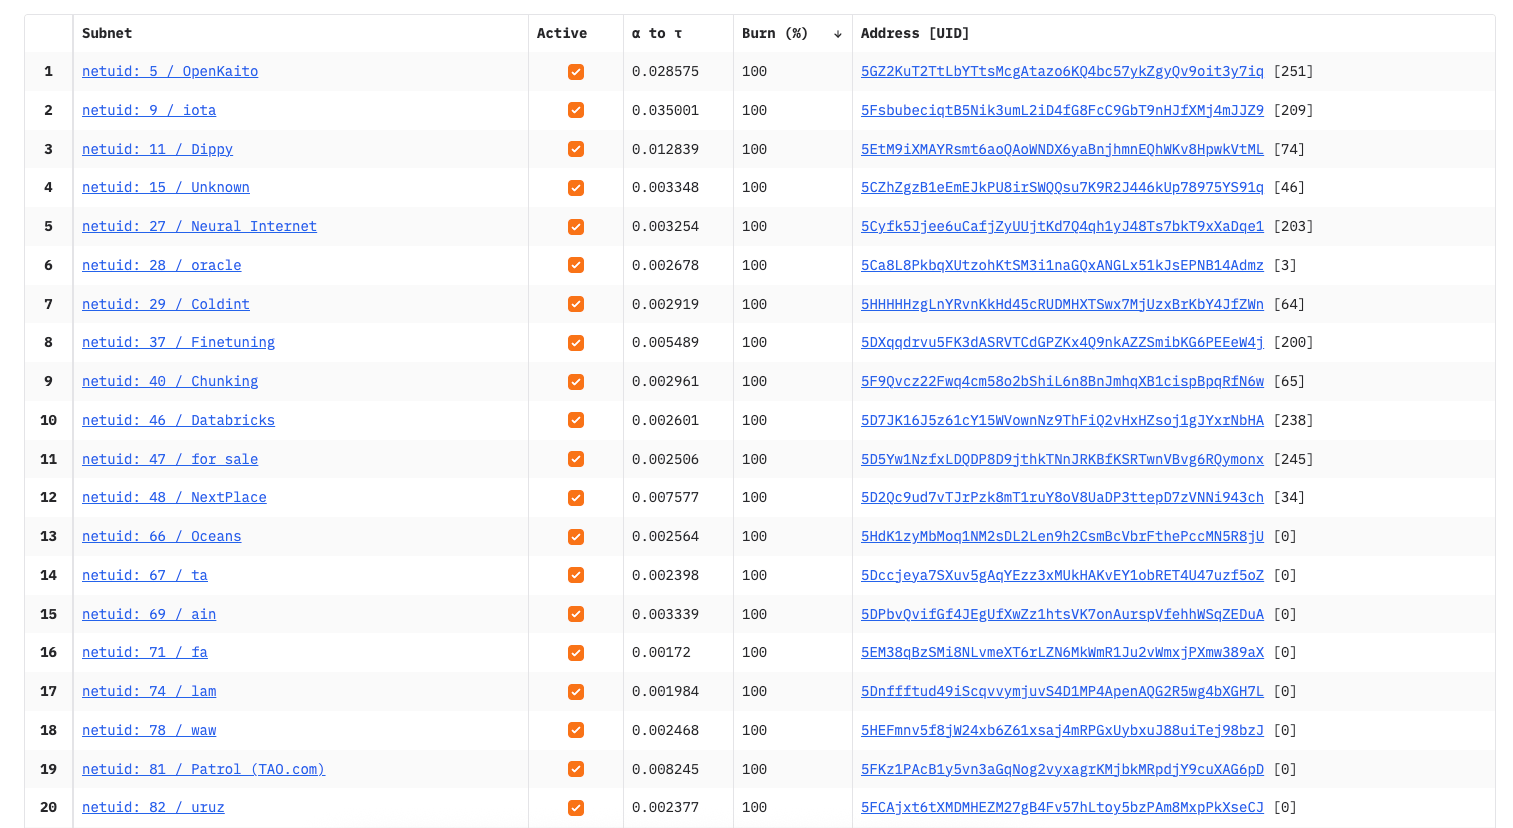Screen dimensions: 1513x828
Task: Sort by the Active column header
Action: point(562,33)
